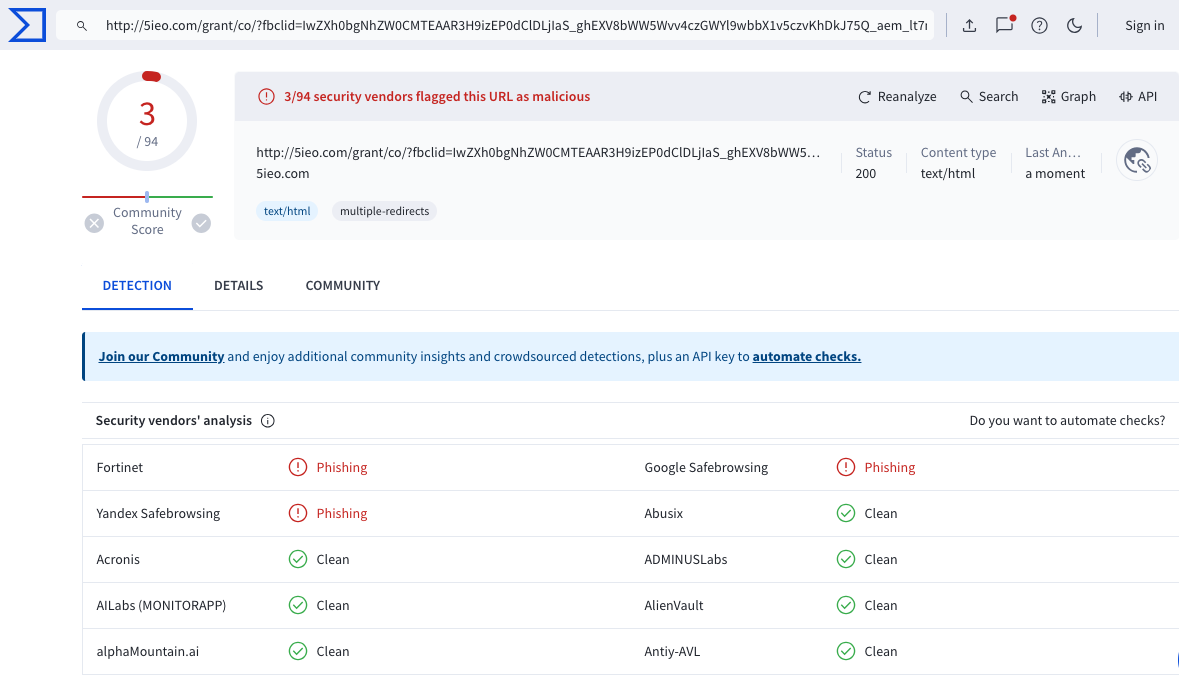Screen dimensions: 1179x675
Task: Click the Security vendors' analysis info icon
Action: (x=268, y=421)
